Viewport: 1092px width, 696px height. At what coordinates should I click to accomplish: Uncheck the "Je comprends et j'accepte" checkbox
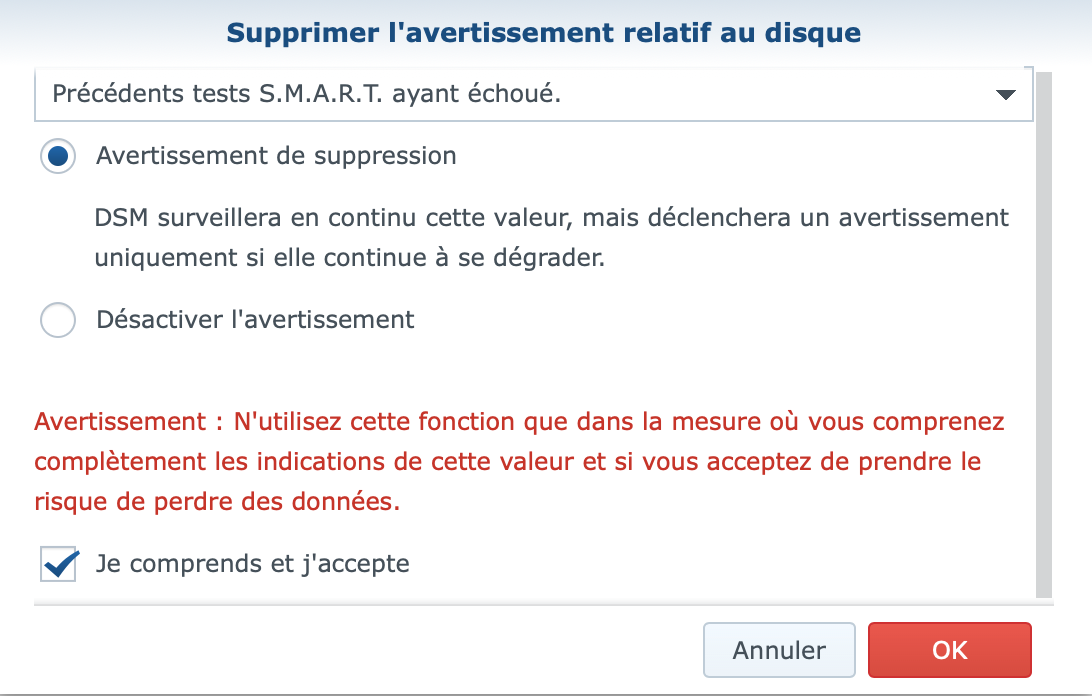coord(59,564)
